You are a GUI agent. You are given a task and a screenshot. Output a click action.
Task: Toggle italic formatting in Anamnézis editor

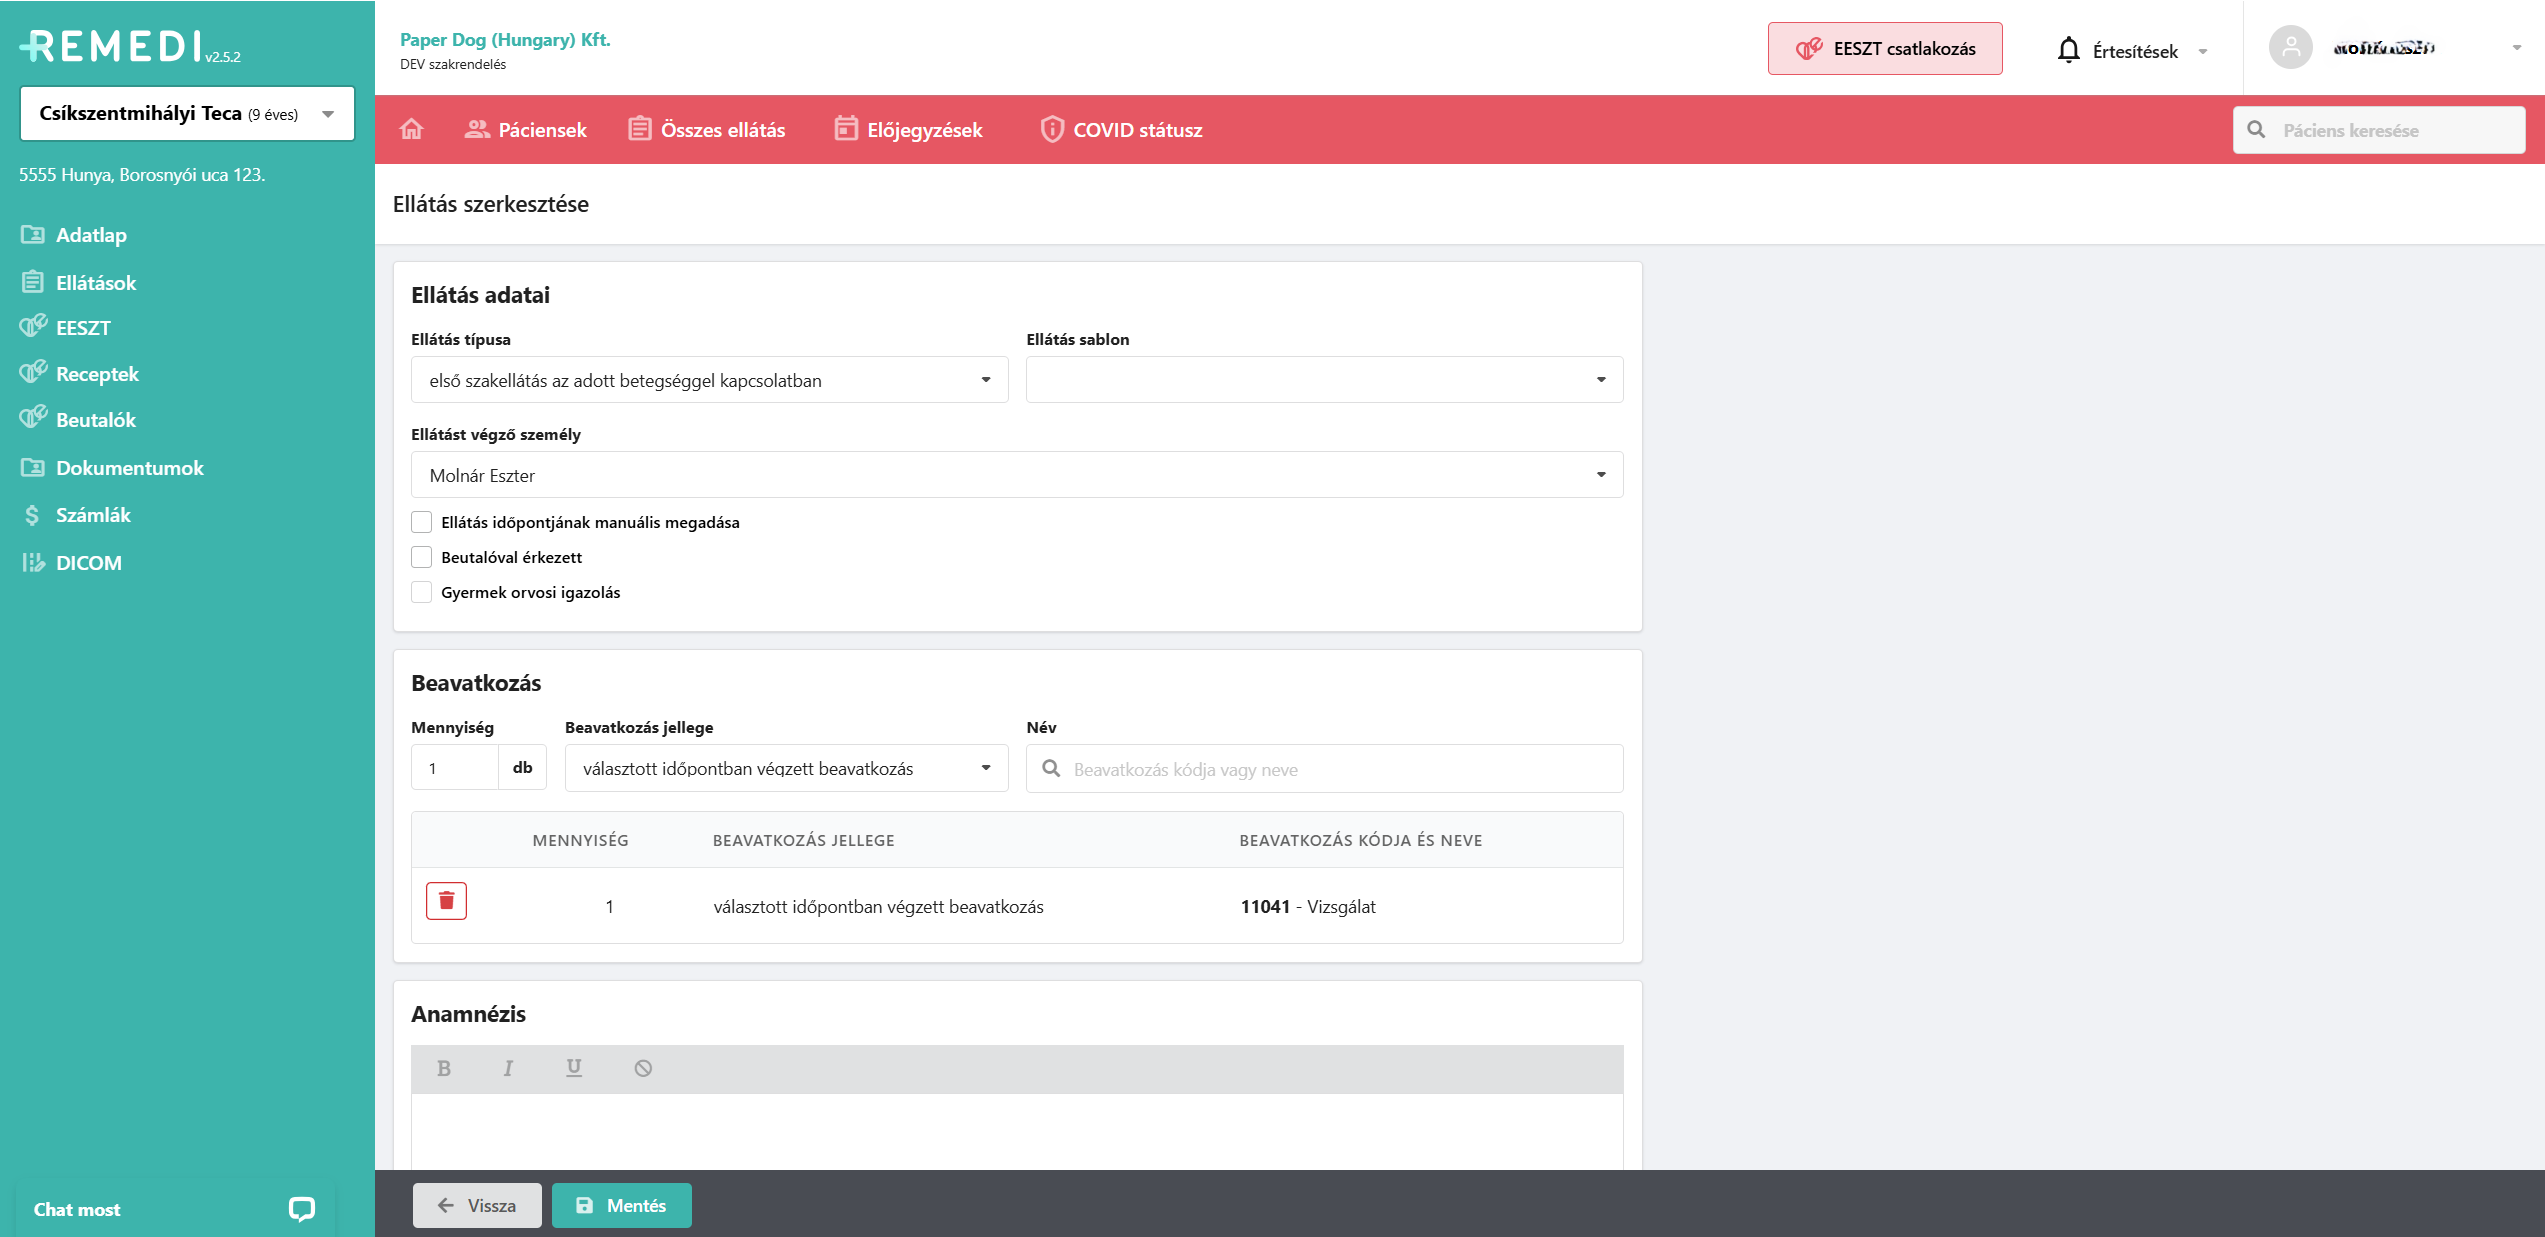tap(508, 1068)
